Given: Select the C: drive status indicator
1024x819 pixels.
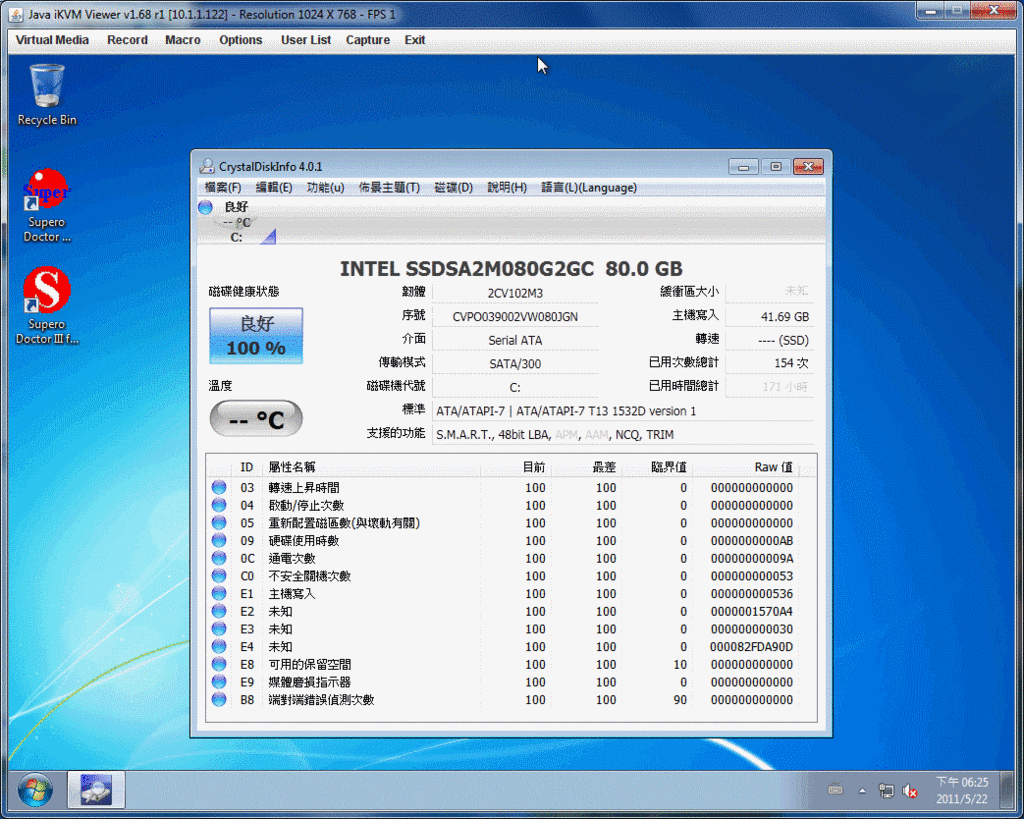Looking at the screenshot, I should [x=236, y=222].
